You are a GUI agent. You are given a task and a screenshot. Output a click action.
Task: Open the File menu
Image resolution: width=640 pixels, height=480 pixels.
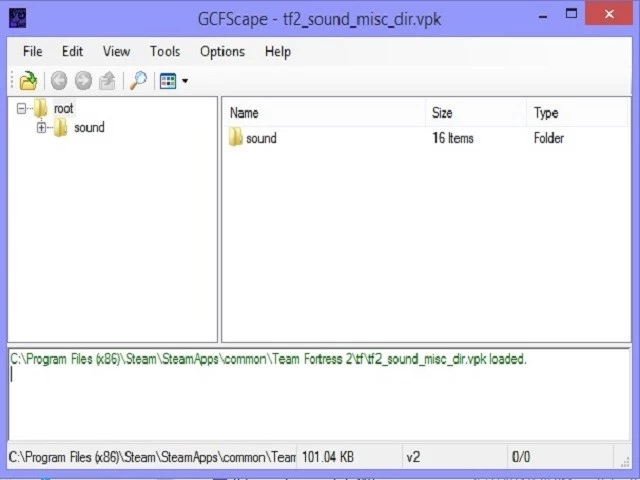[x=33, y=51]
